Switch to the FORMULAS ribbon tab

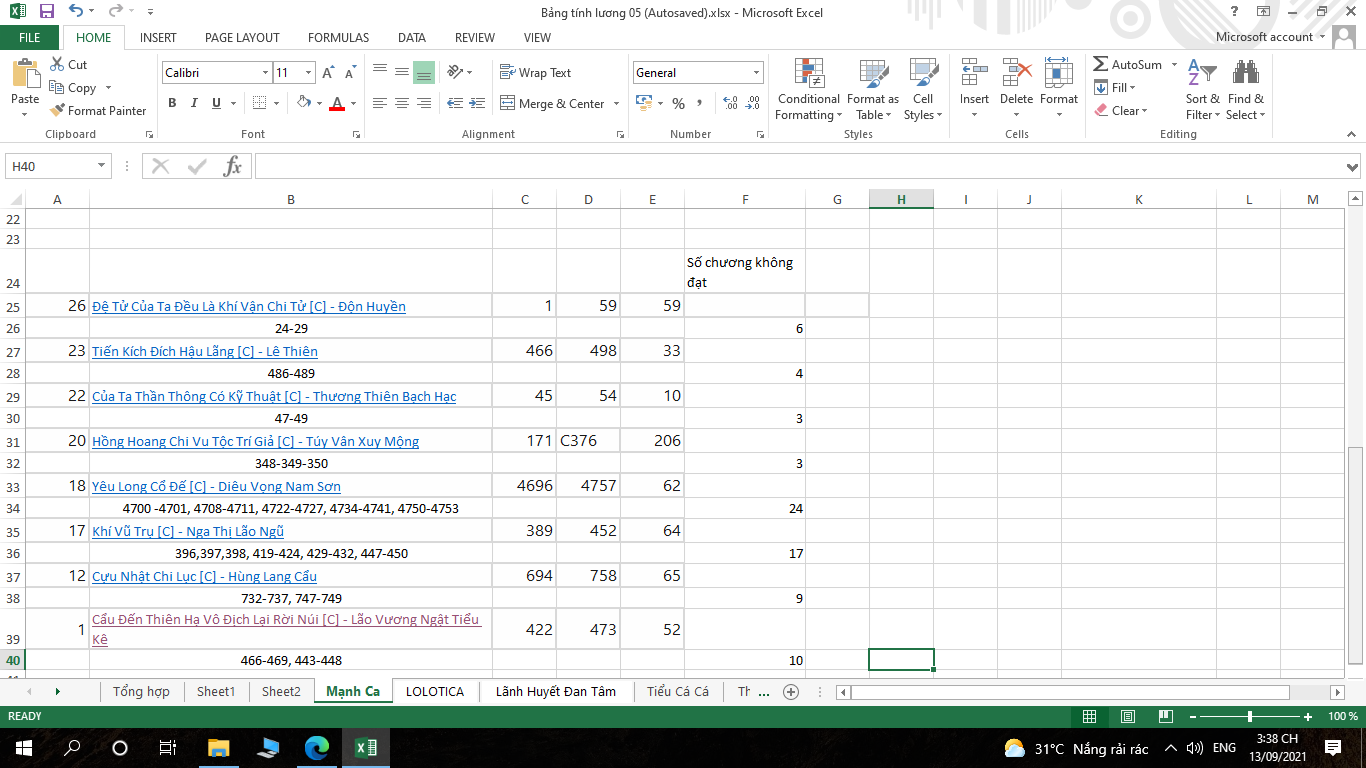338,37
